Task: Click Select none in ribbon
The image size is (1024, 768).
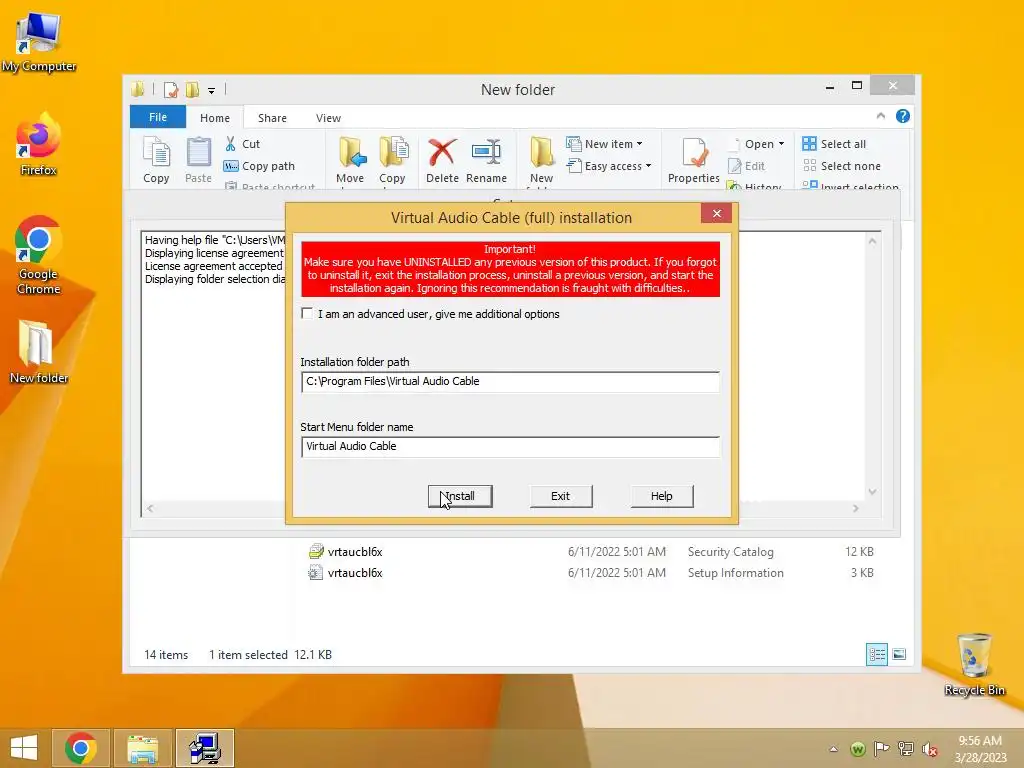Action: point(841,166)
